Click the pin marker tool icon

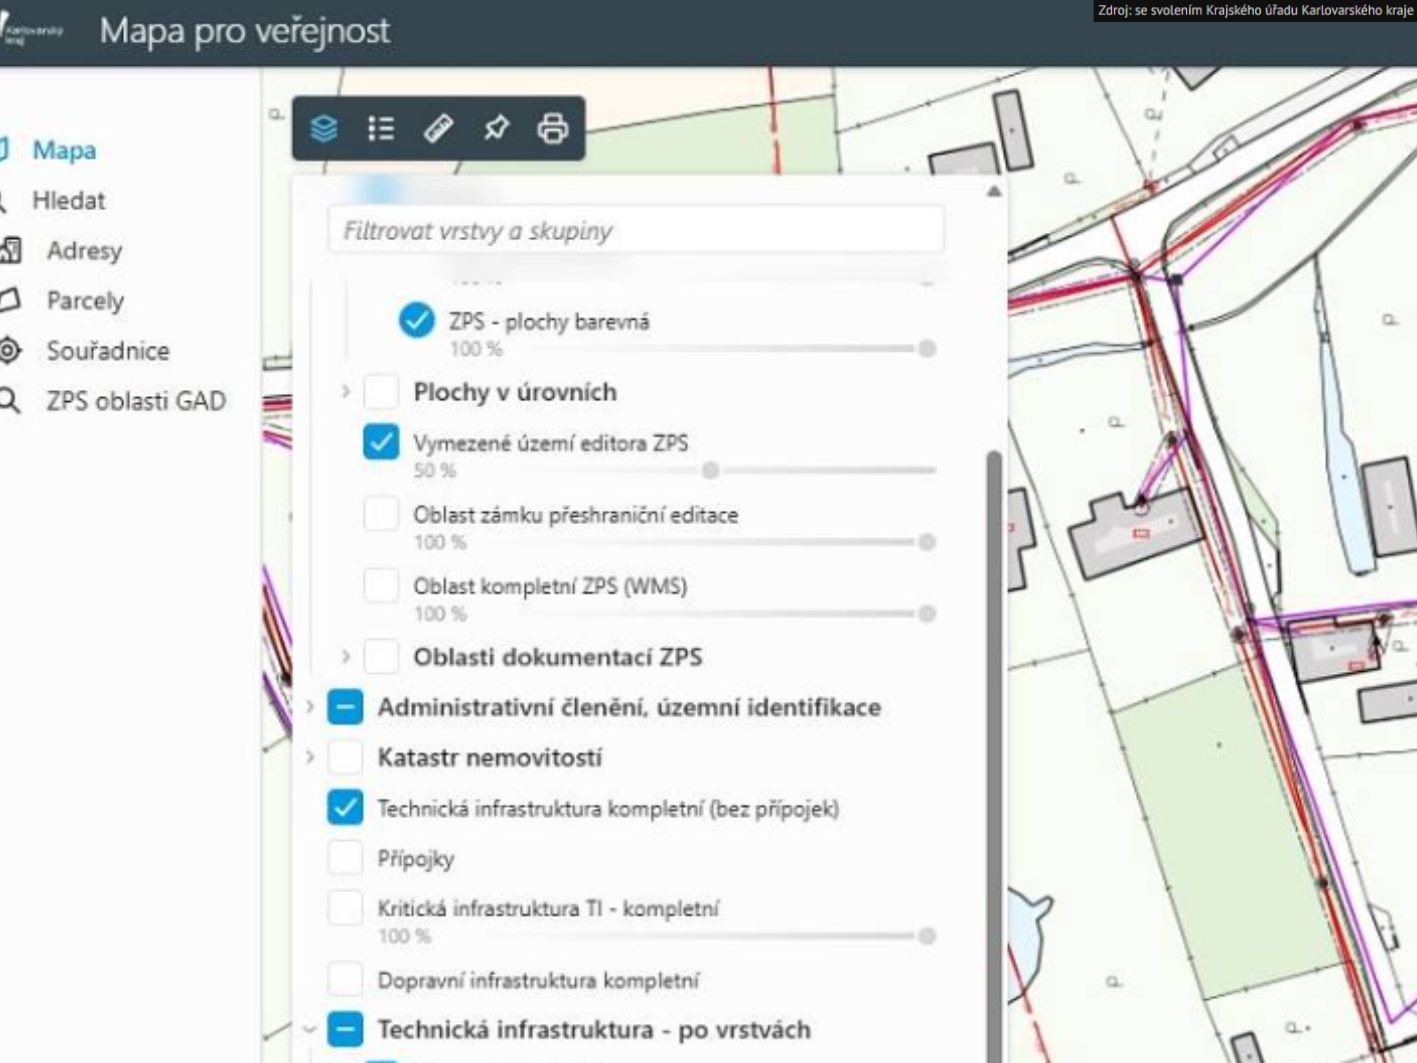[496, 129]
